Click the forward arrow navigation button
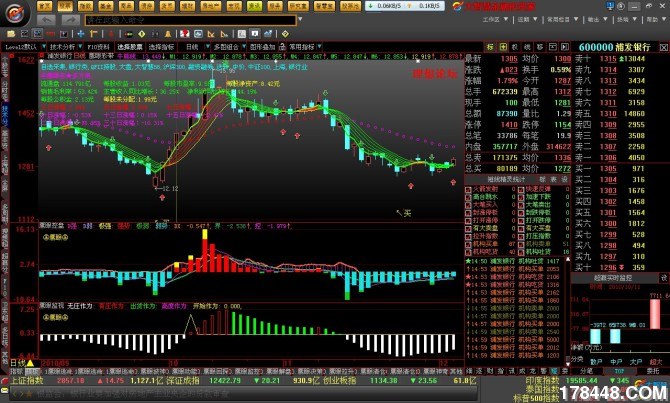Image resolution: width=670 pixels, height=403 pixels. click(x=71, y=20)
